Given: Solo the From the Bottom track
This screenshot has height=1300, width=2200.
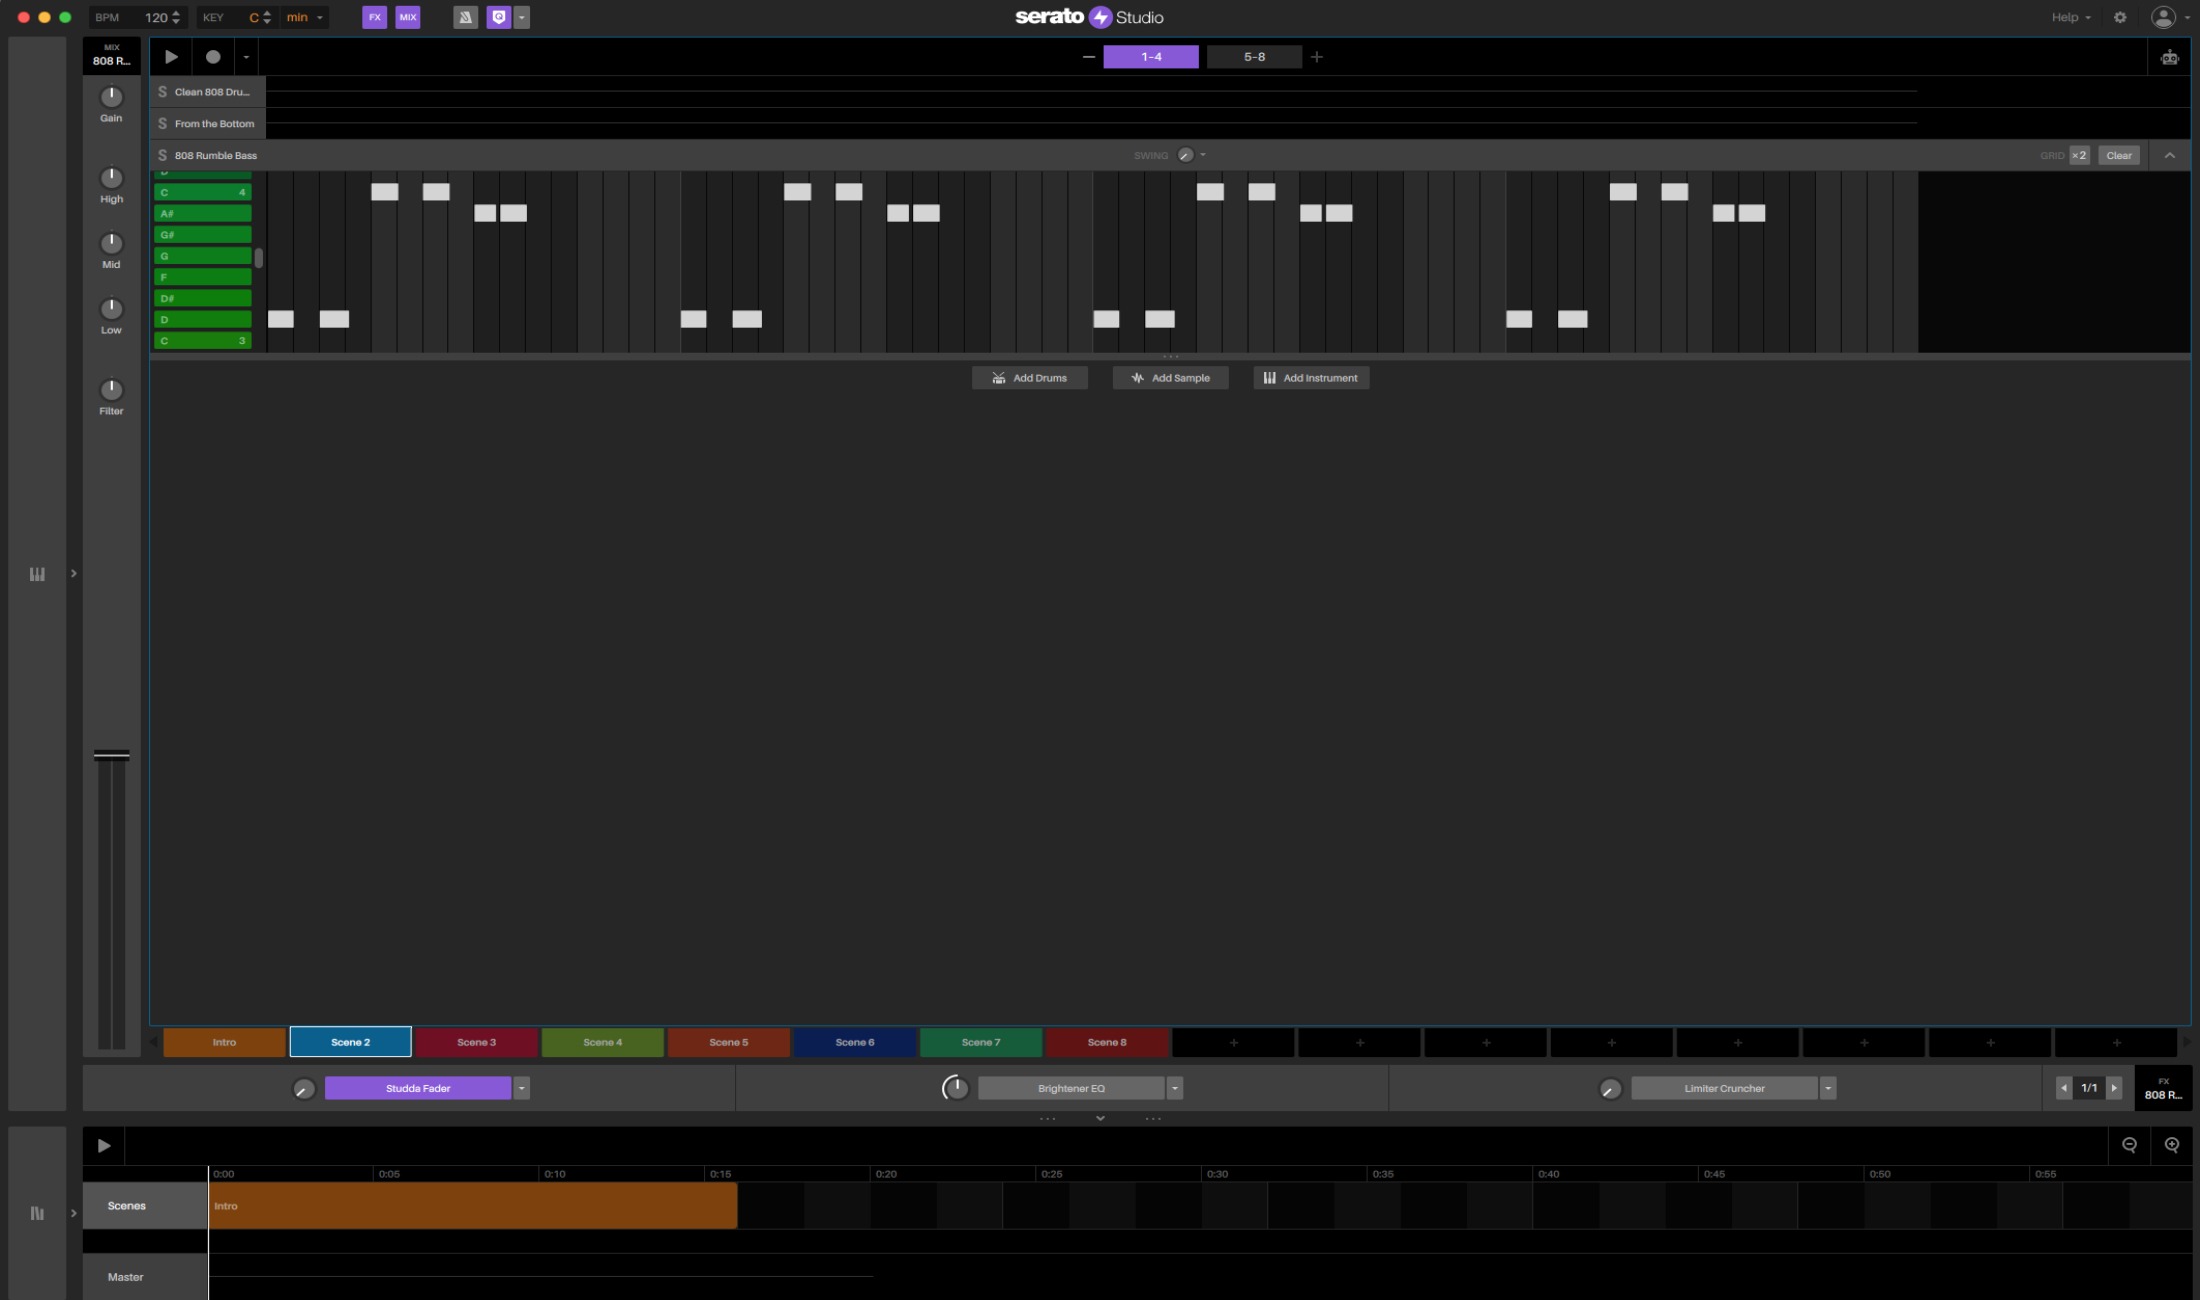Looking at the screenshot, I should tap(162, 124).
